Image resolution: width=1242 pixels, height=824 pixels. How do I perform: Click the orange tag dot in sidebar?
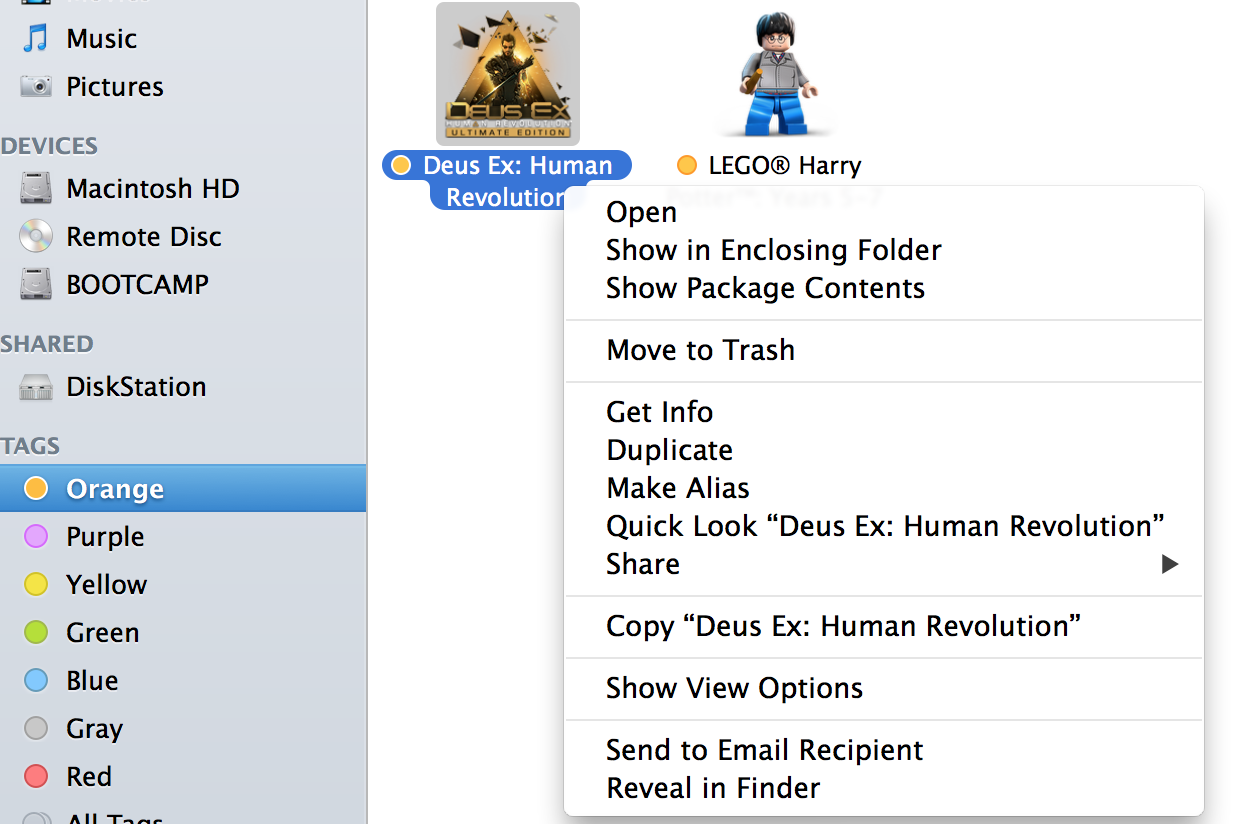coord(36,488)
